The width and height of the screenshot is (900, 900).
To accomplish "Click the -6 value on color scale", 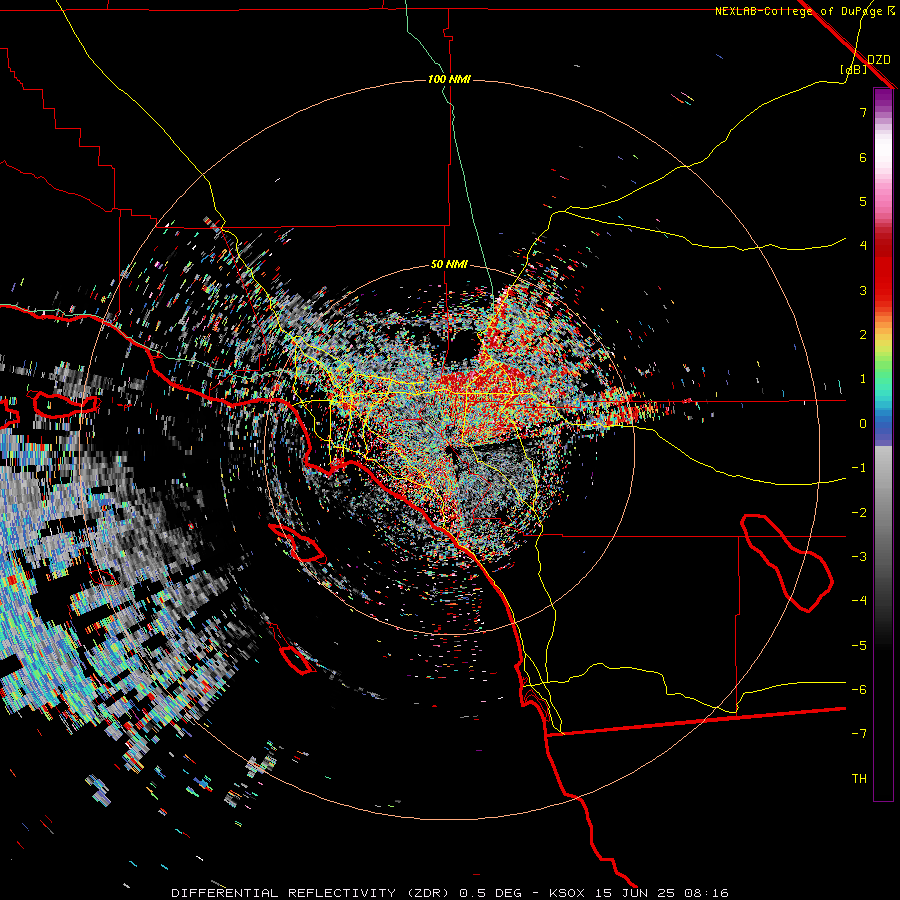I will point(859,690).
